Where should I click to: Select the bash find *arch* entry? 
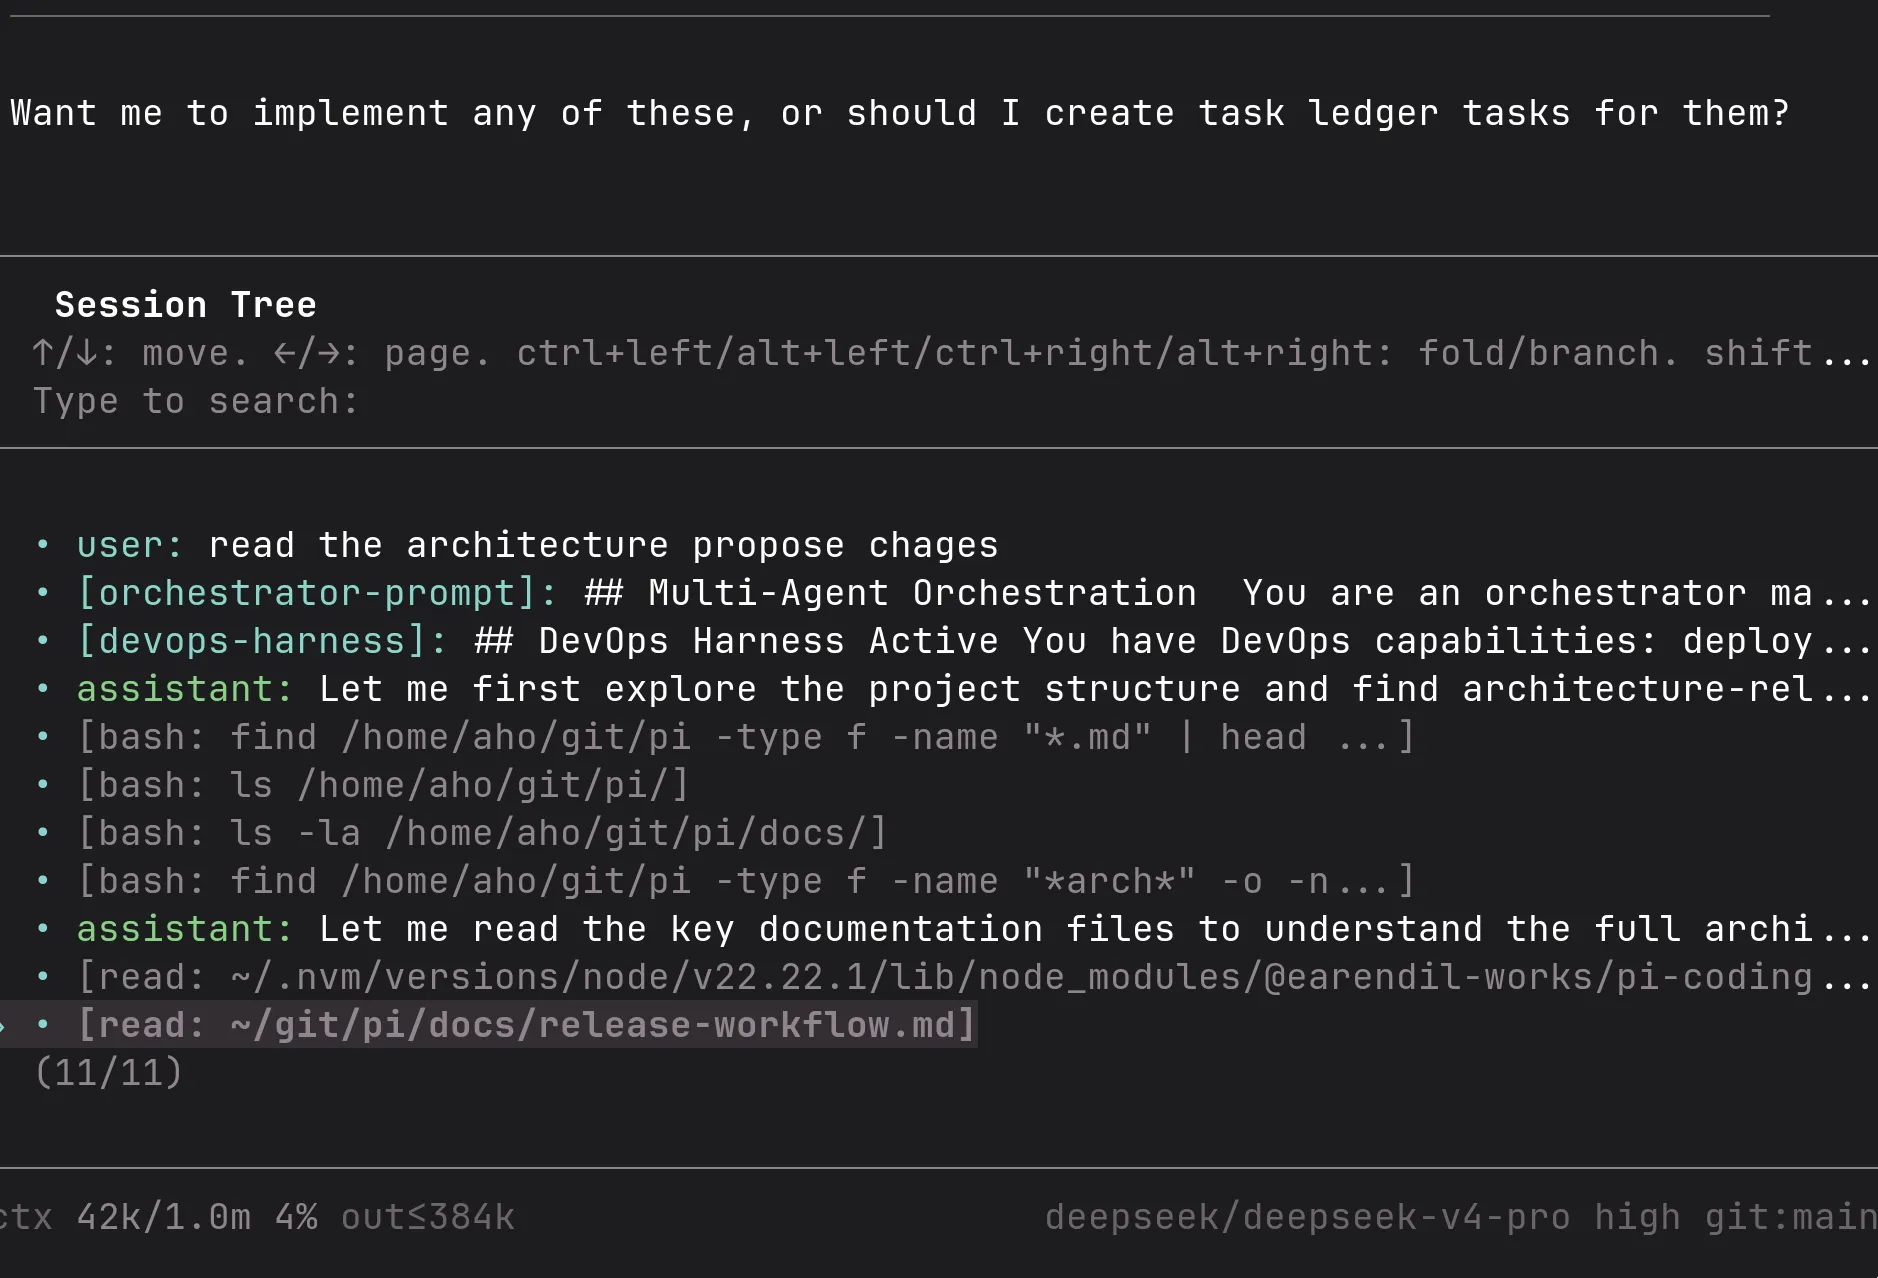(747, 881)
